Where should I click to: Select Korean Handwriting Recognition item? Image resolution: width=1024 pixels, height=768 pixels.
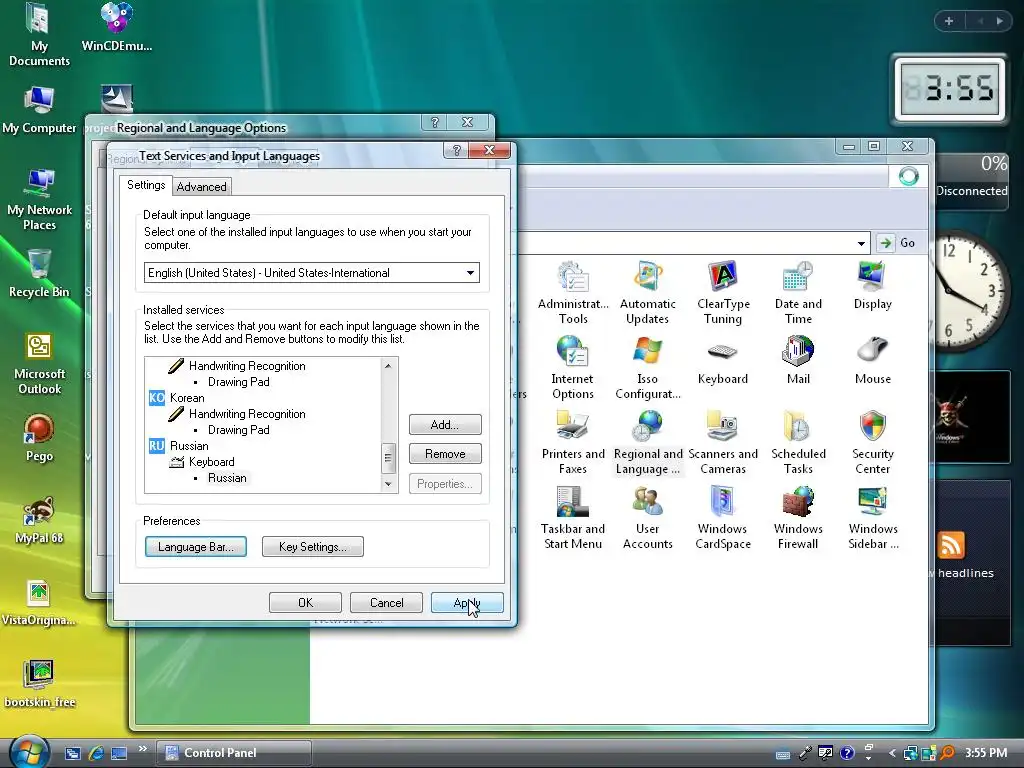(247, 414)
